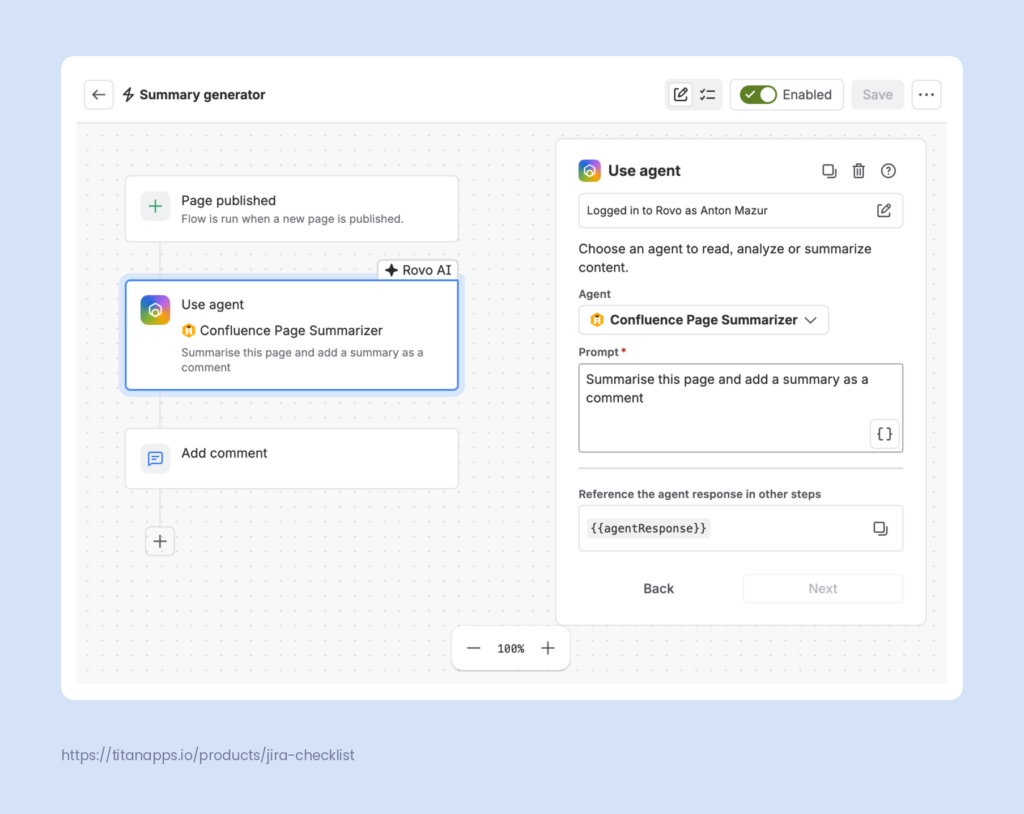Click the comment bubble icon on Add comment

point(155,459)
